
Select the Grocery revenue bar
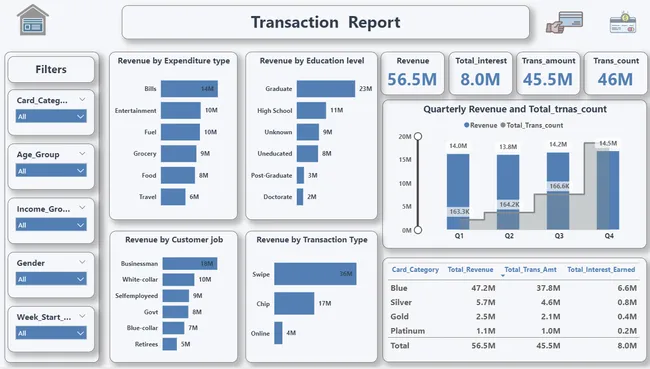tap(178, 153)
